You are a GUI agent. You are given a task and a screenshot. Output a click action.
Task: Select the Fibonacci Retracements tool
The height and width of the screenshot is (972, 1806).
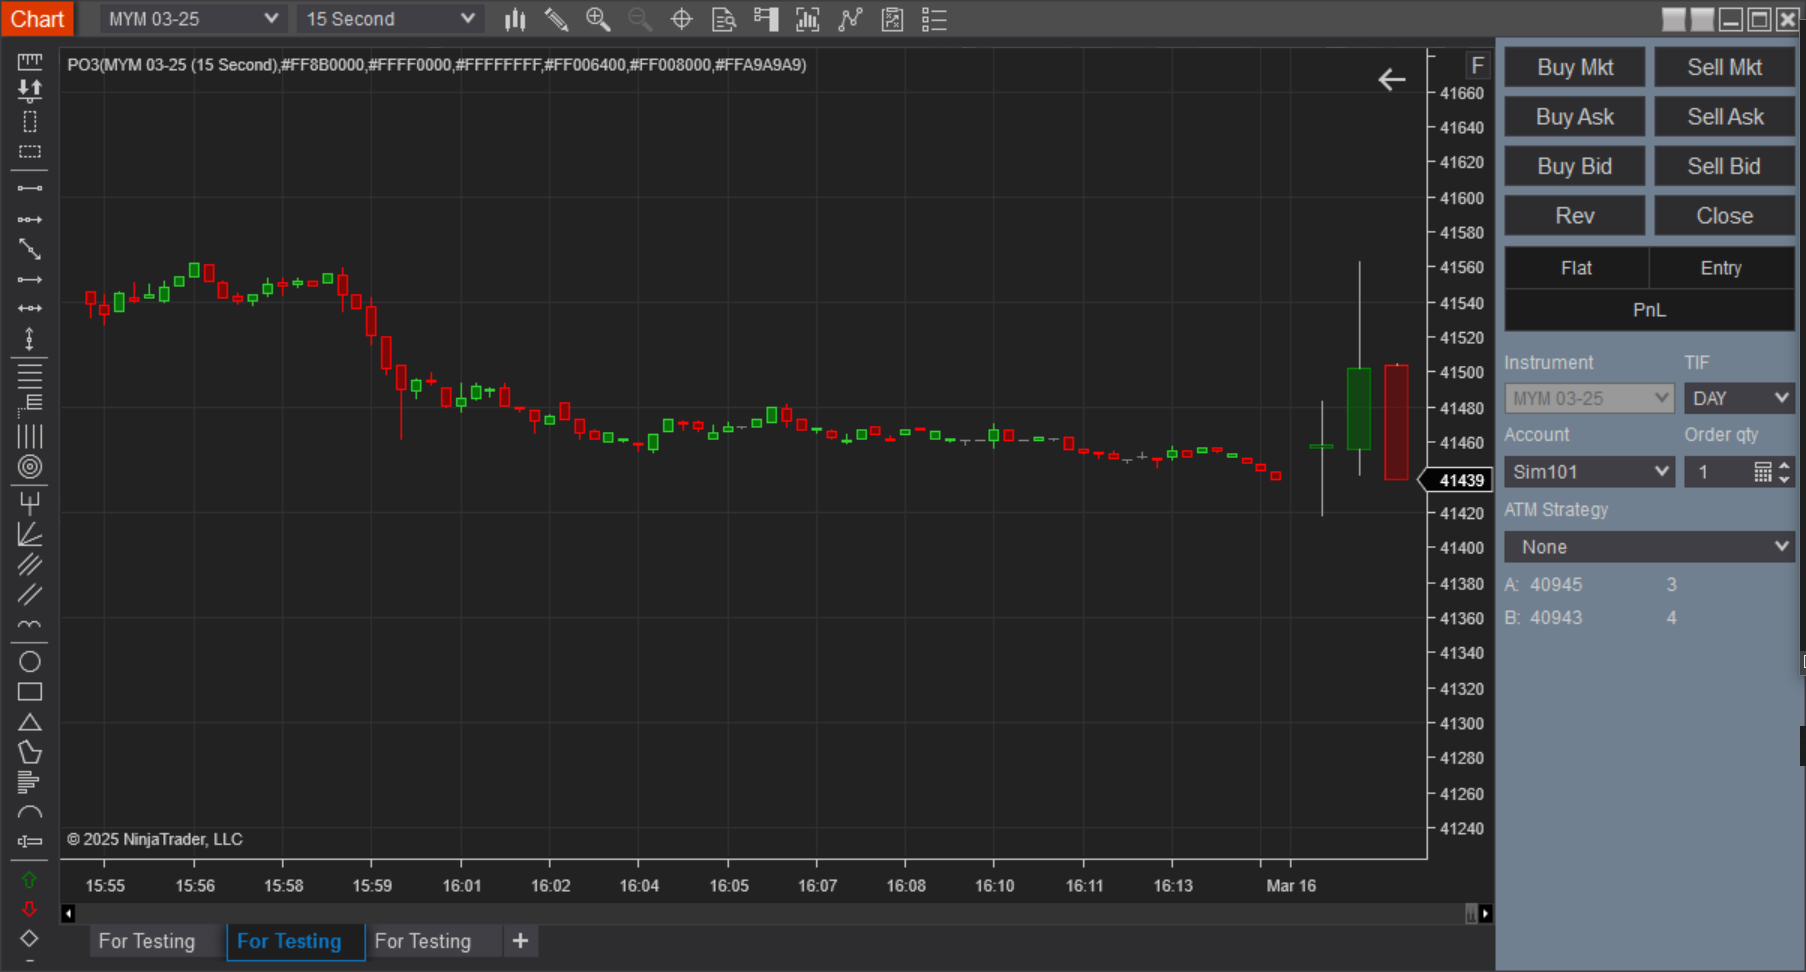(x=30, y=376)
